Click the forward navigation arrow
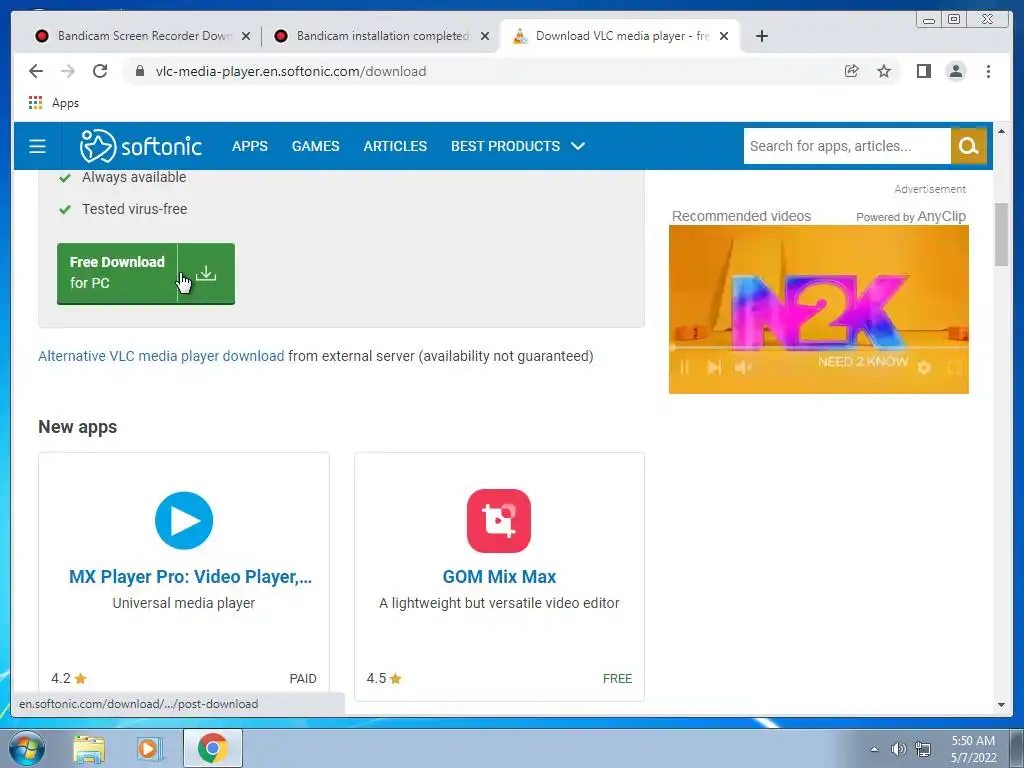The image size is (1024, 768). (x=68, y=71)
